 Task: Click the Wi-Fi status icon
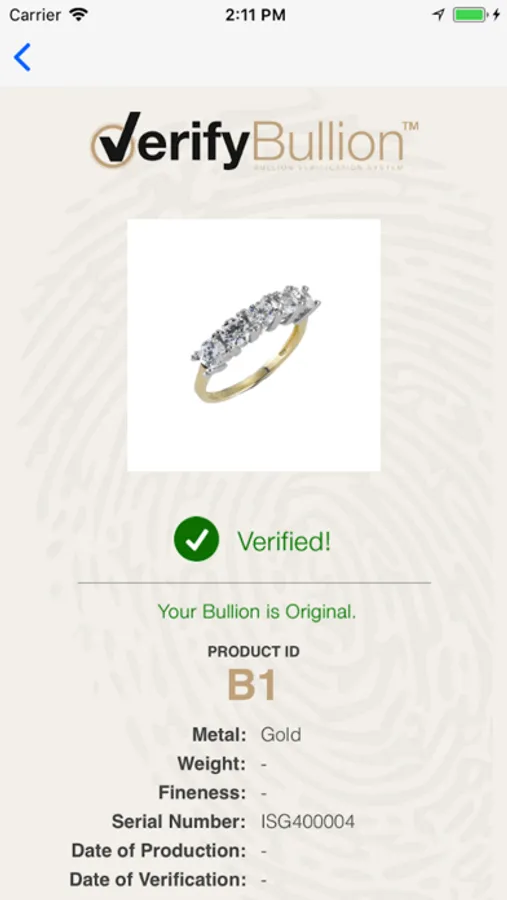coord(78,15)
